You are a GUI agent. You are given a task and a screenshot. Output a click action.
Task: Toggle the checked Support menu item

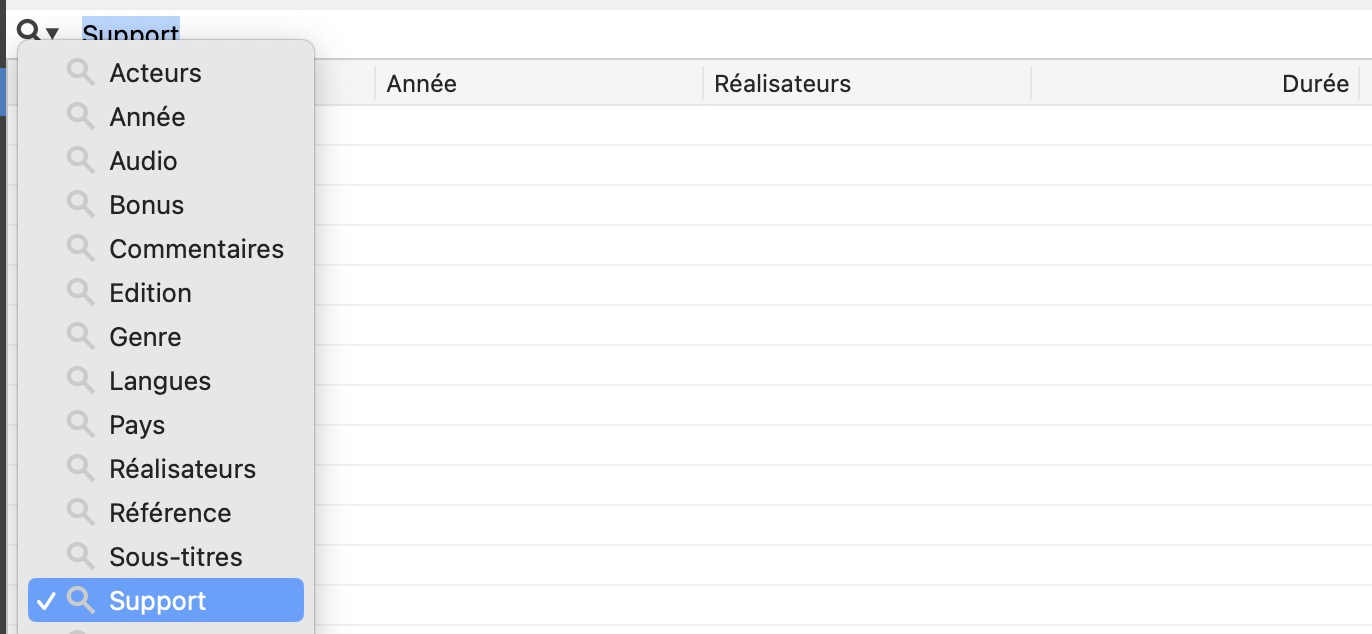(x=158, y=601)
